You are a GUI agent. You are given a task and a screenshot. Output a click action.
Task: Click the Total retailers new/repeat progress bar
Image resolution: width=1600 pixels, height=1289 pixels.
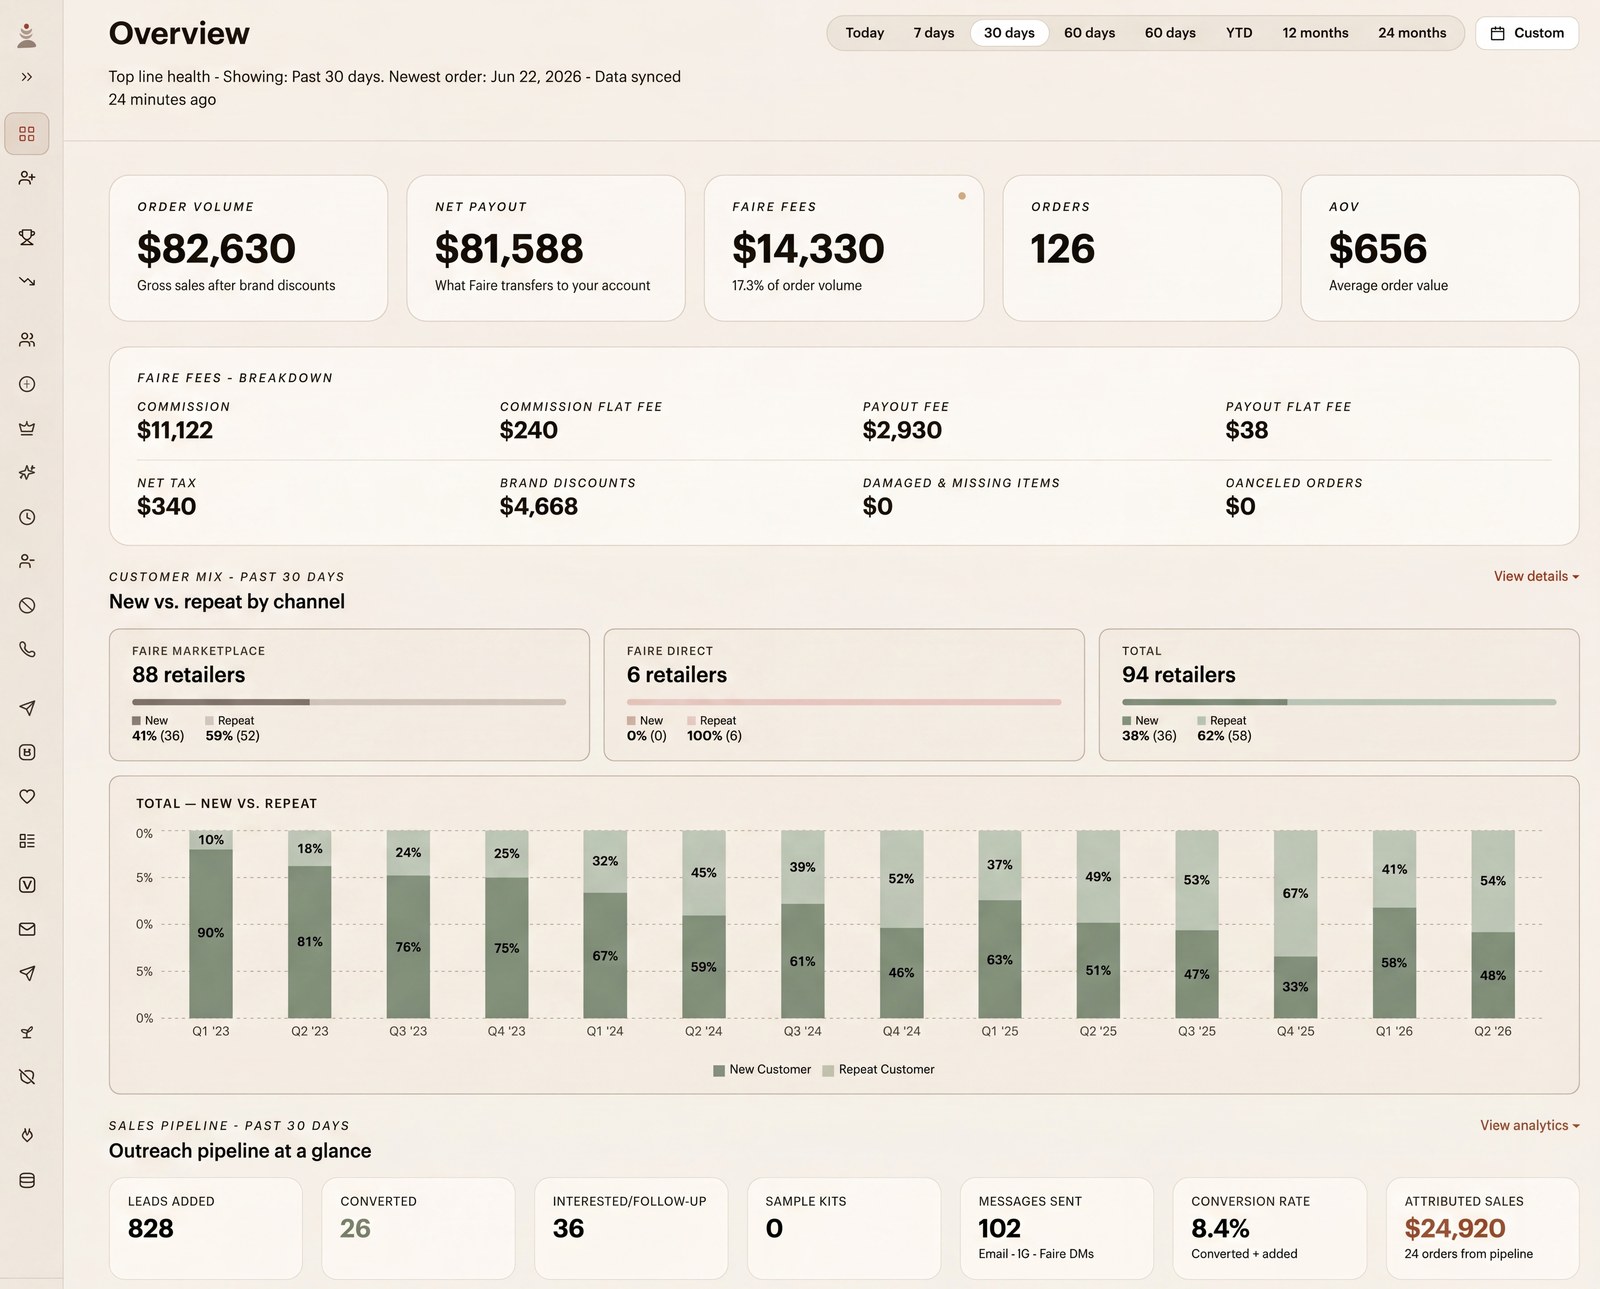click(x=1339, y=702)
